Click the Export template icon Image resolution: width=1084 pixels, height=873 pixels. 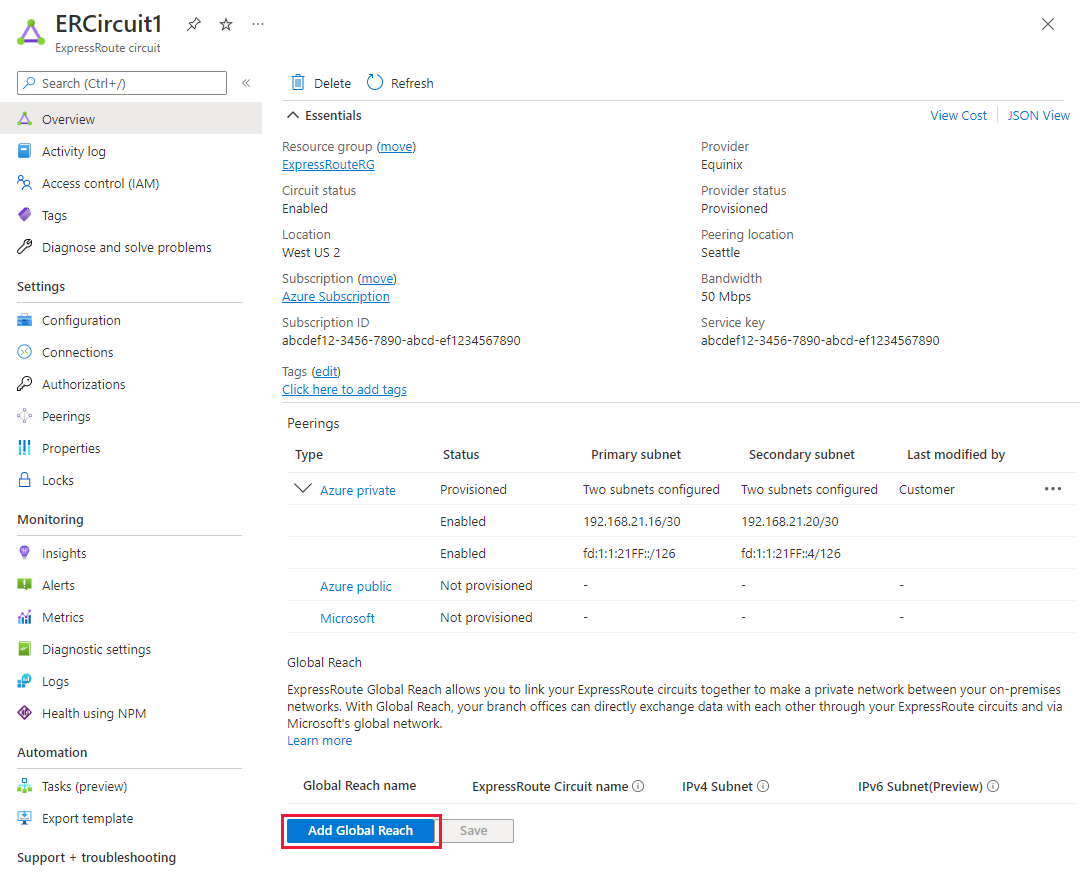(24, 818)
